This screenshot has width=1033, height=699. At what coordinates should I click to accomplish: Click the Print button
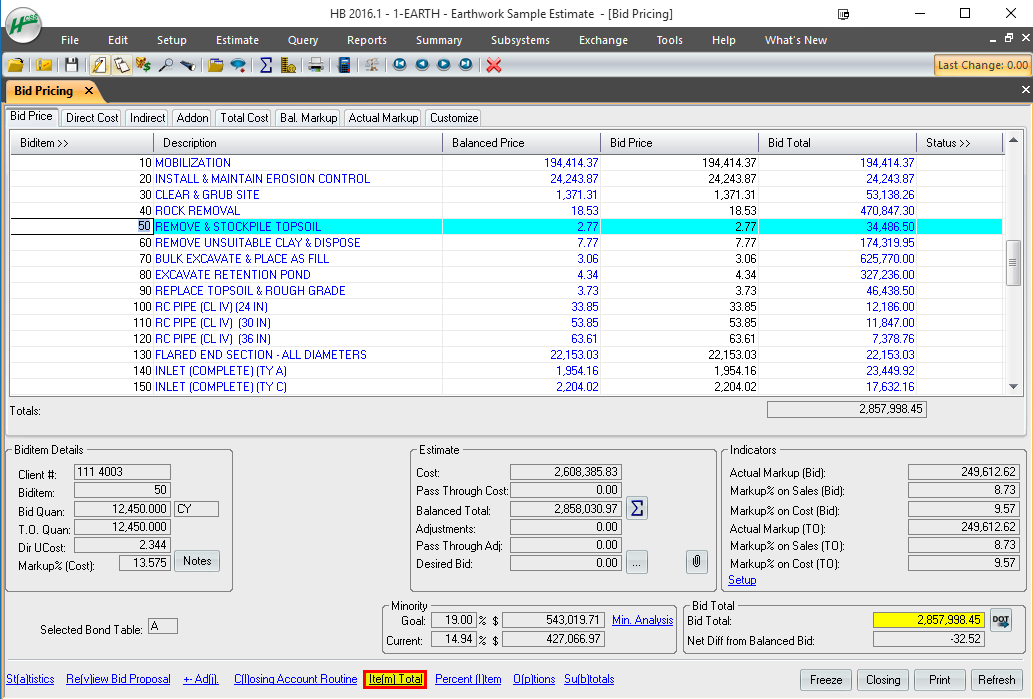pos(939,680)
